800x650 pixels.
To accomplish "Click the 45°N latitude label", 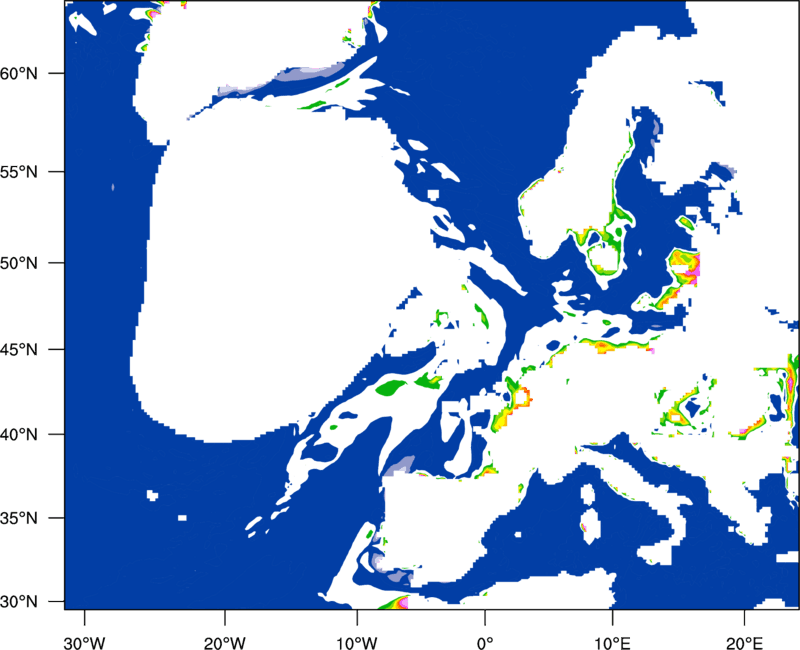I will point(19,349).
